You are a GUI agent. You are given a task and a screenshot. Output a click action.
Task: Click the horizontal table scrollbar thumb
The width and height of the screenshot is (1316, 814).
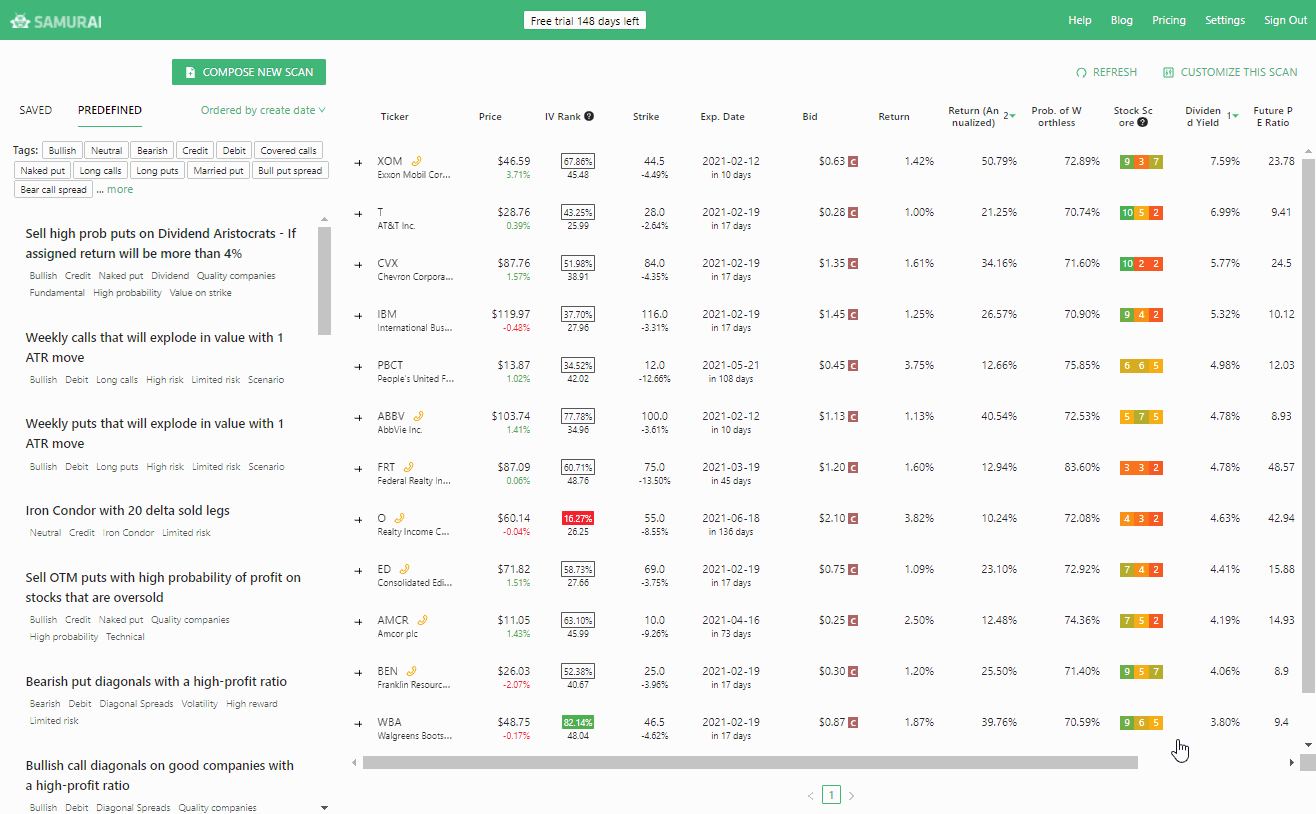click(750, 763)
